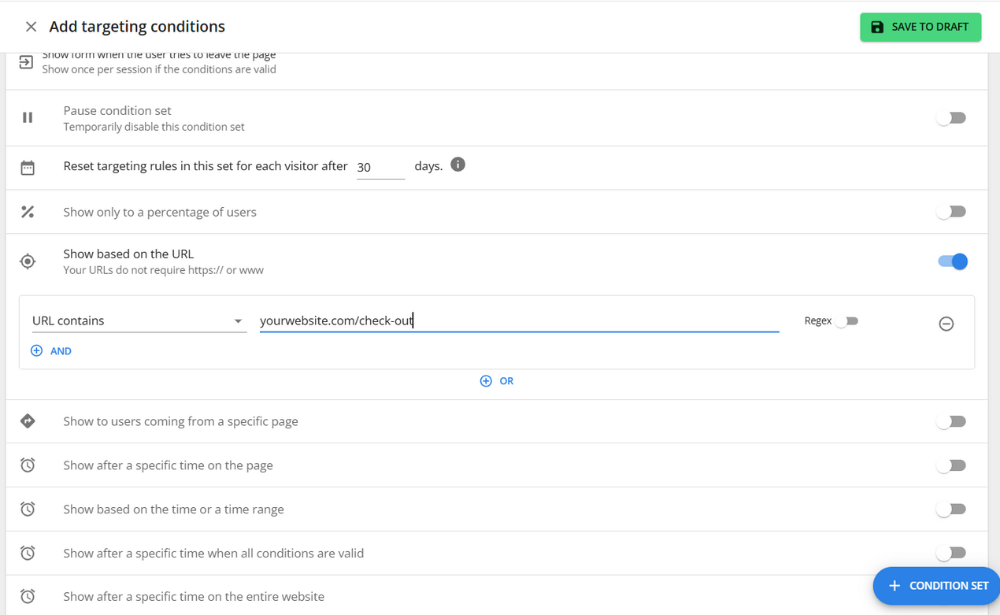Click the exit-intent arrow icon
The image size is (1000, 615).
pos(28,63)
